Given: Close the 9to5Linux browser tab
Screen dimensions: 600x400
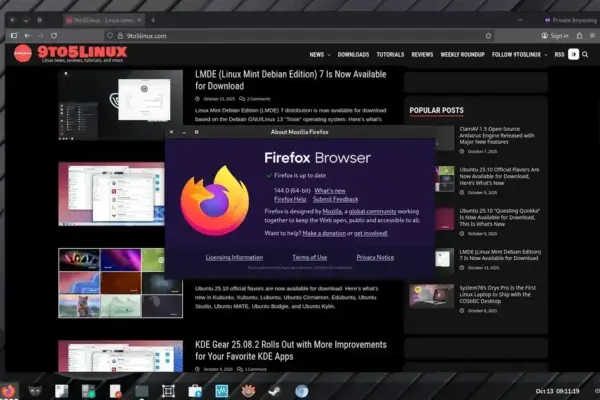Looking at the screenshot, I should 139,20.
